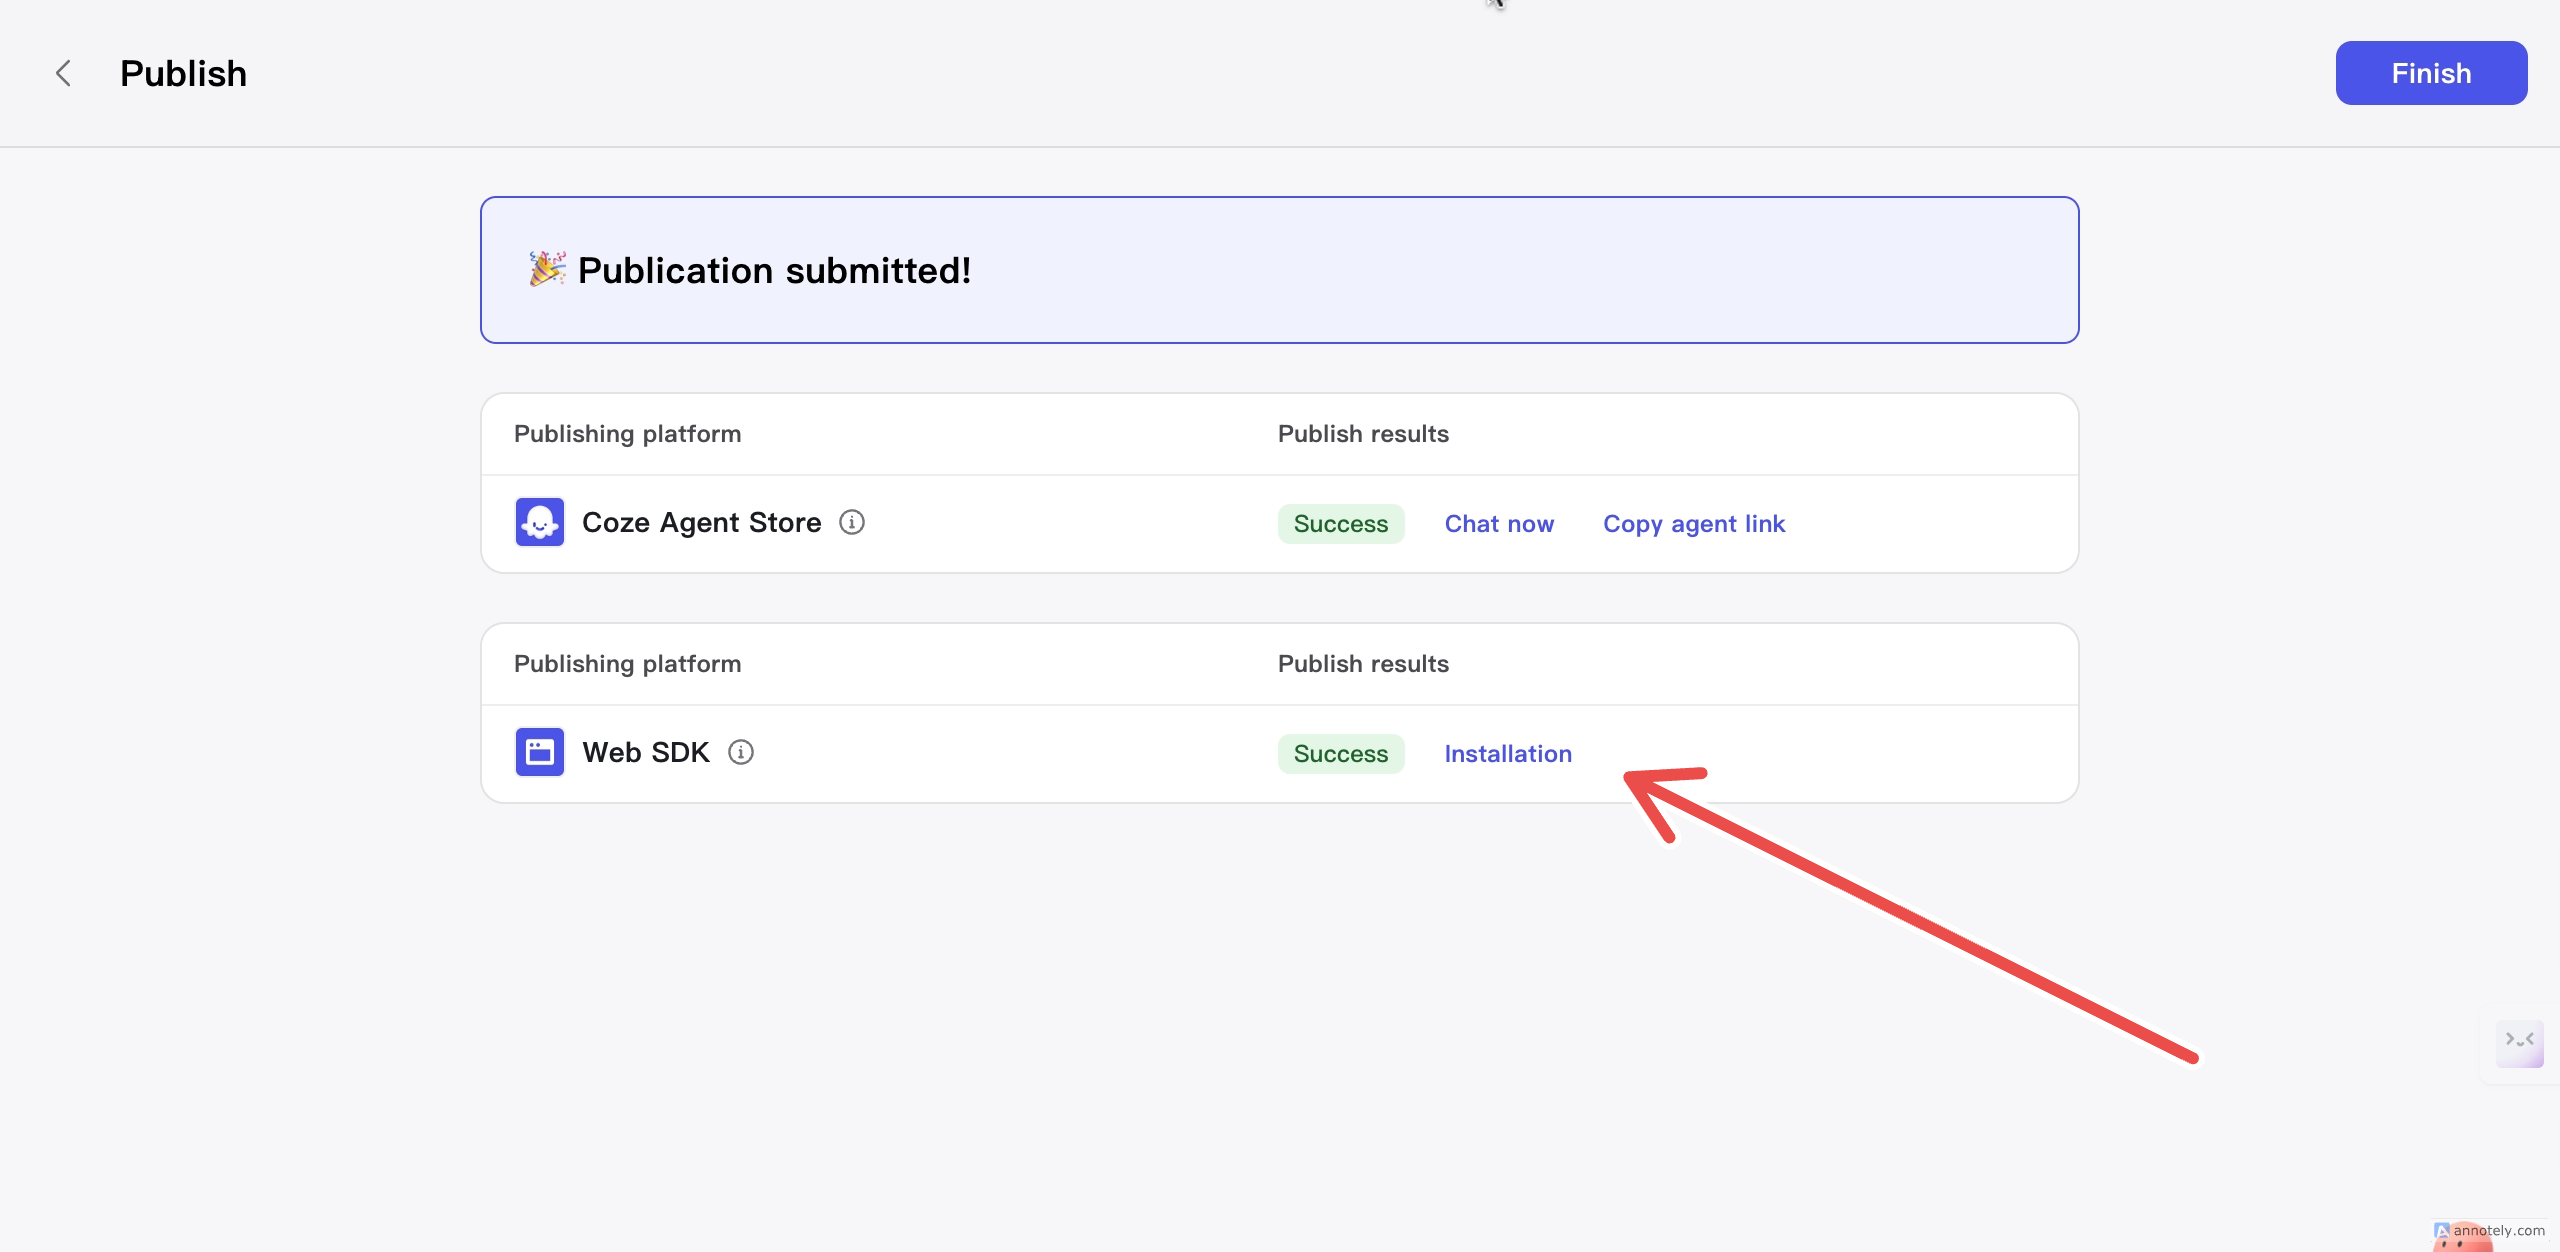Click Publishing platform header above Coze Agent Store
Viewport: 2560px width, 1252px height.
click(627, 434)
